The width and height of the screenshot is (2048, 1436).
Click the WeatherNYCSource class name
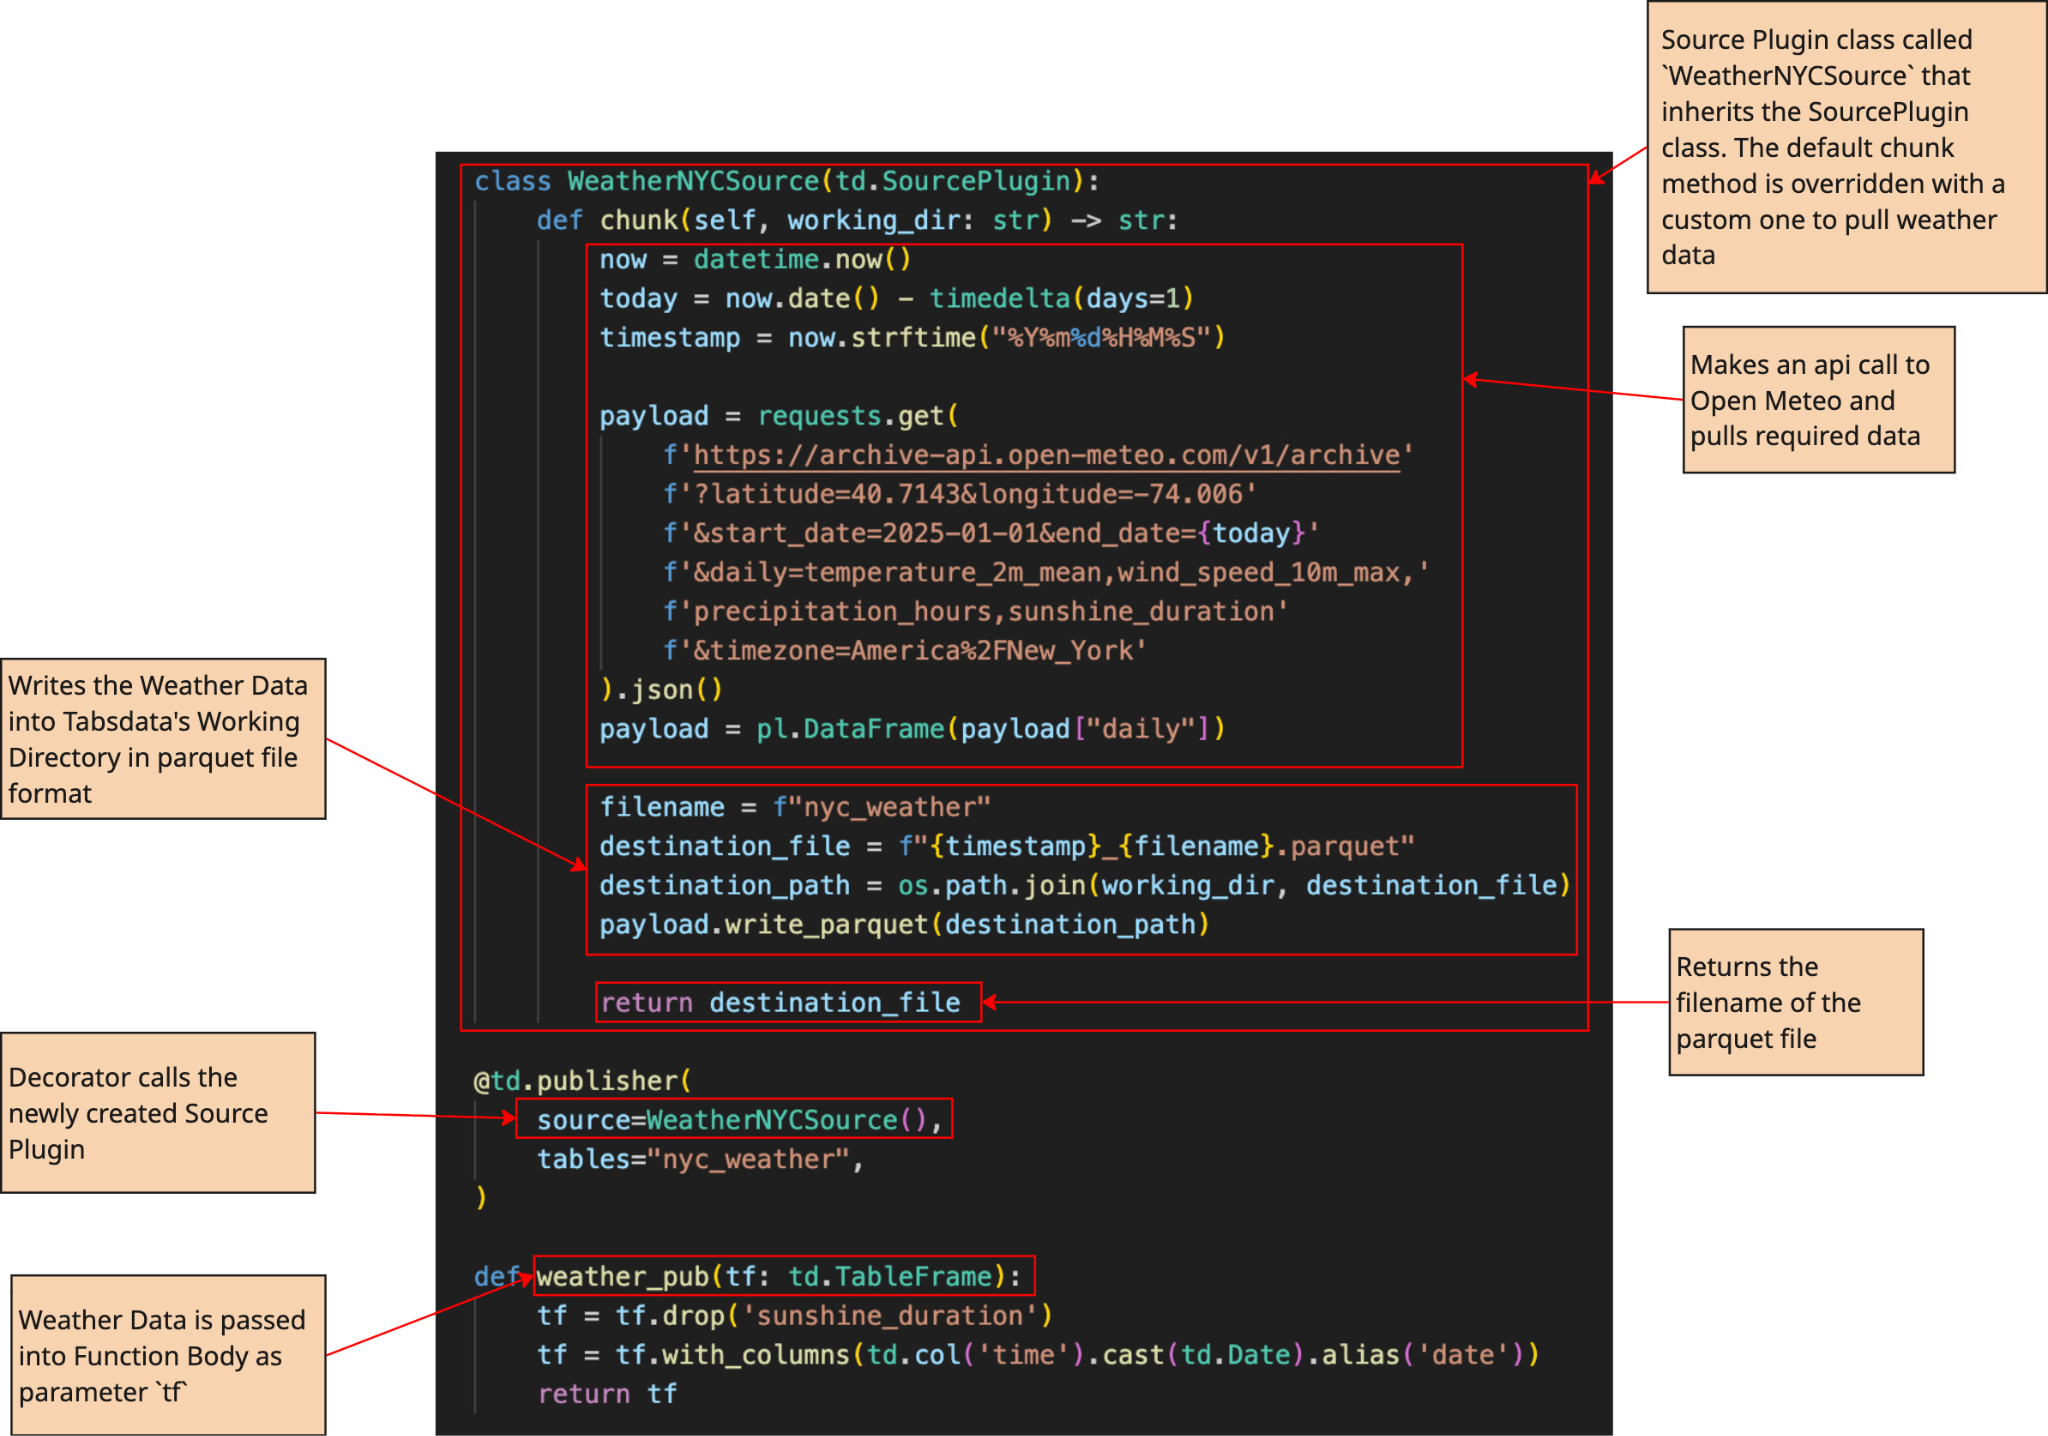pos(693,181)
